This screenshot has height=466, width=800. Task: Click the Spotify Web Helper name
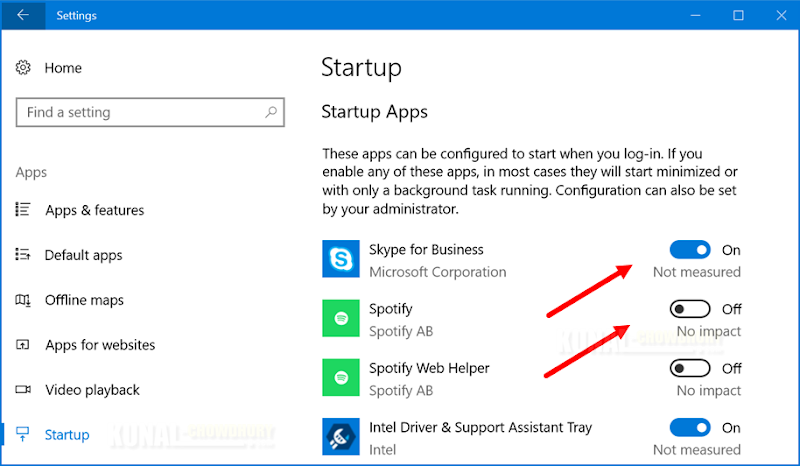click(x=429, y=368)
